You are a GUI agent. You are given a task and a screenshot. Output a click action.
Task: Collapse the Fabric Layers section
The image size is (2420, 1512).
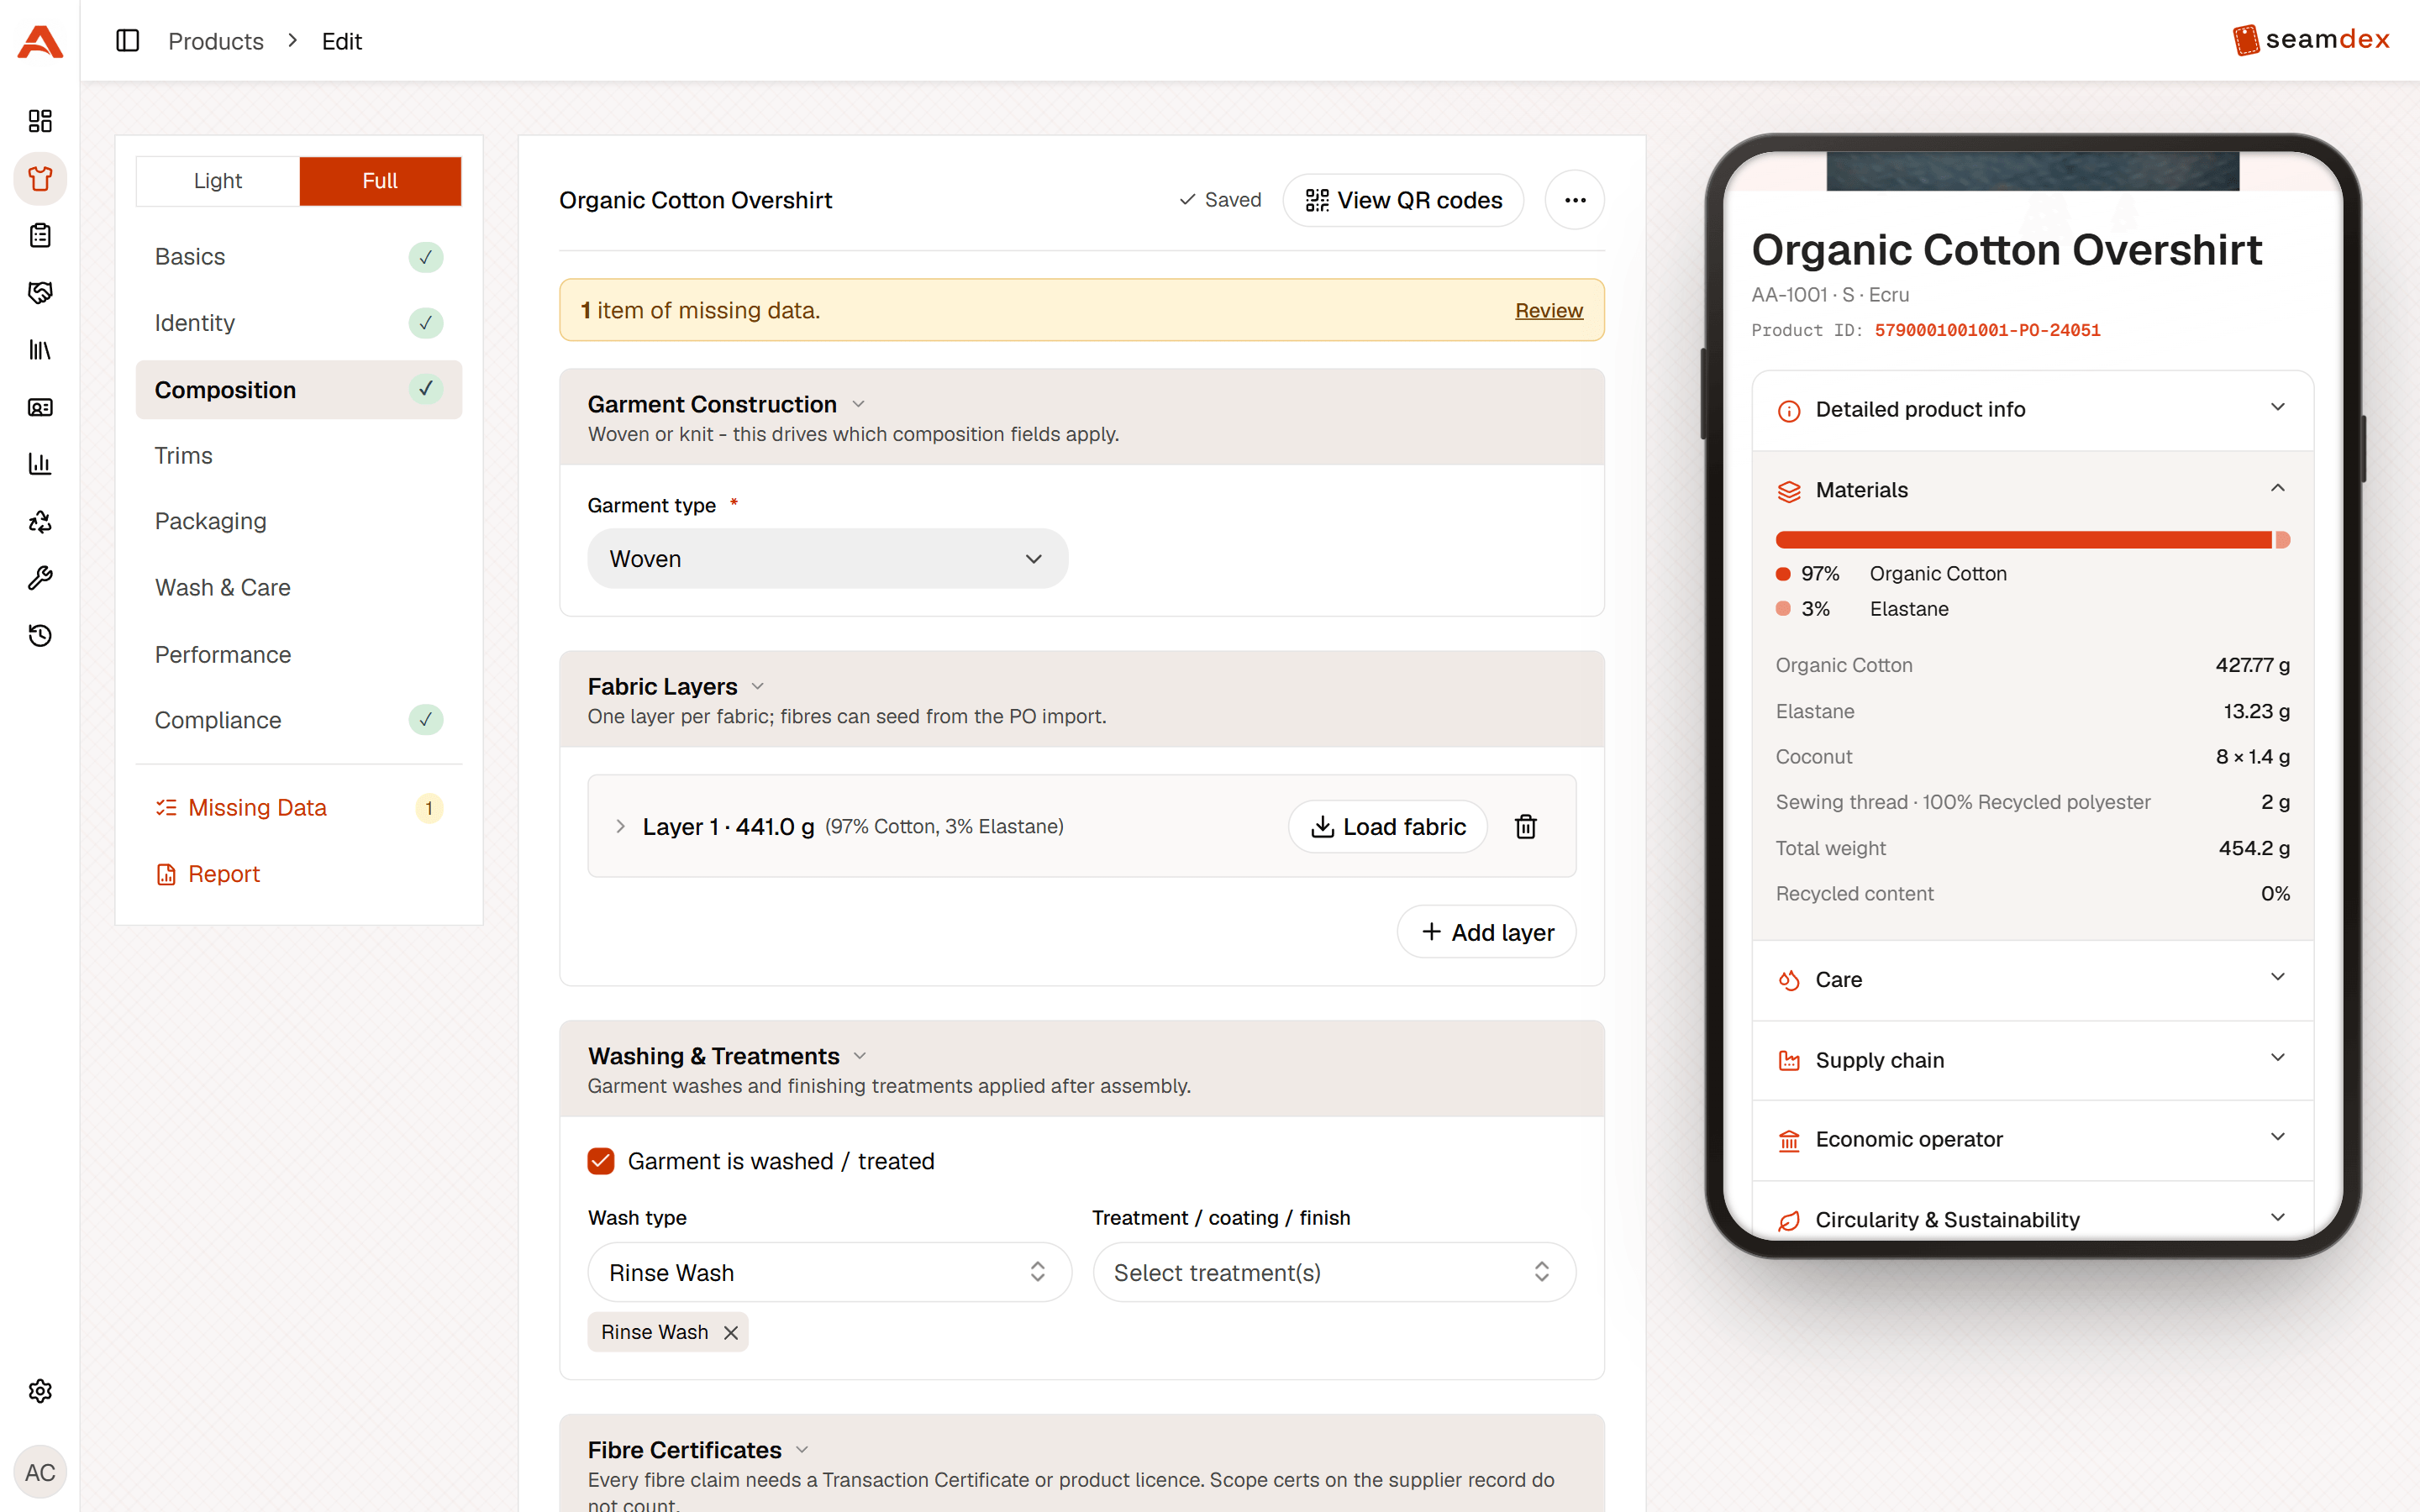pos(758,687)
